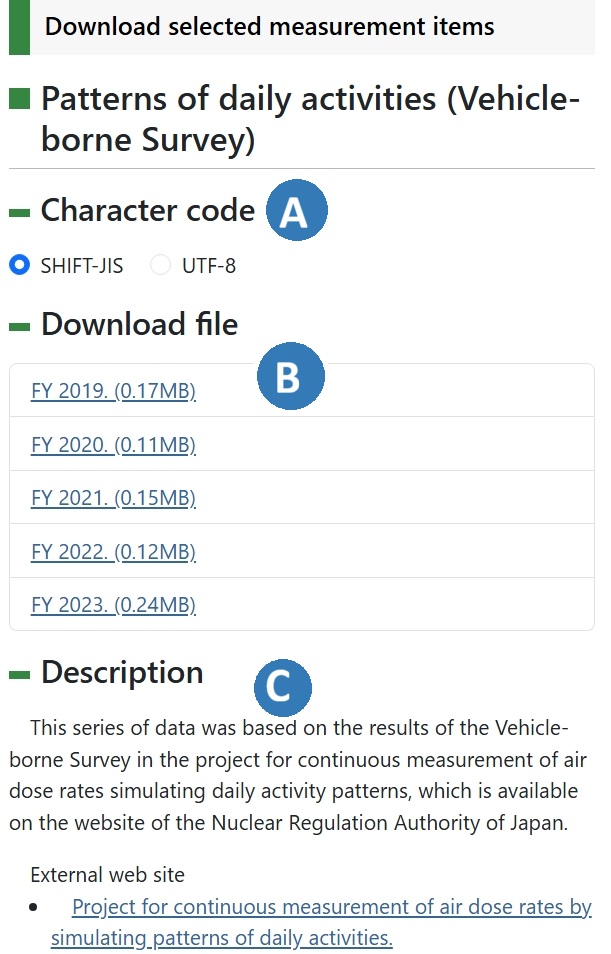This screenshot has width=611, height=954.
Task: Click the blue circle marker labeled A
Action: click(x=296, y=210)
